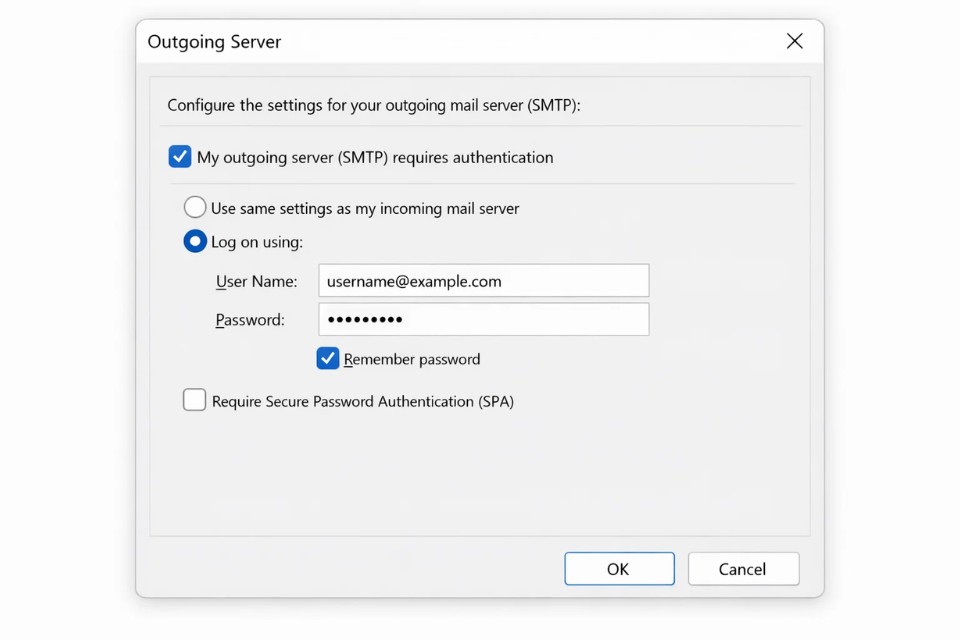The image size is (960, 640).
Task: Click the Remember password label text
Action: [x=412, y=358]
